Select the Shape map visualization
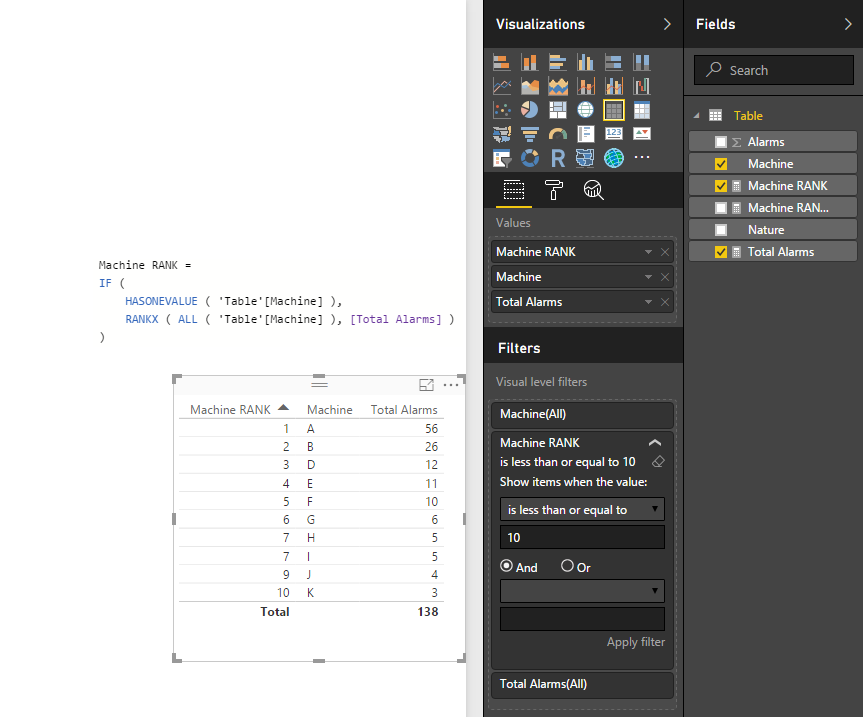Image resolution: width=863 pixels, height=717 pixels. pos(586,158)
